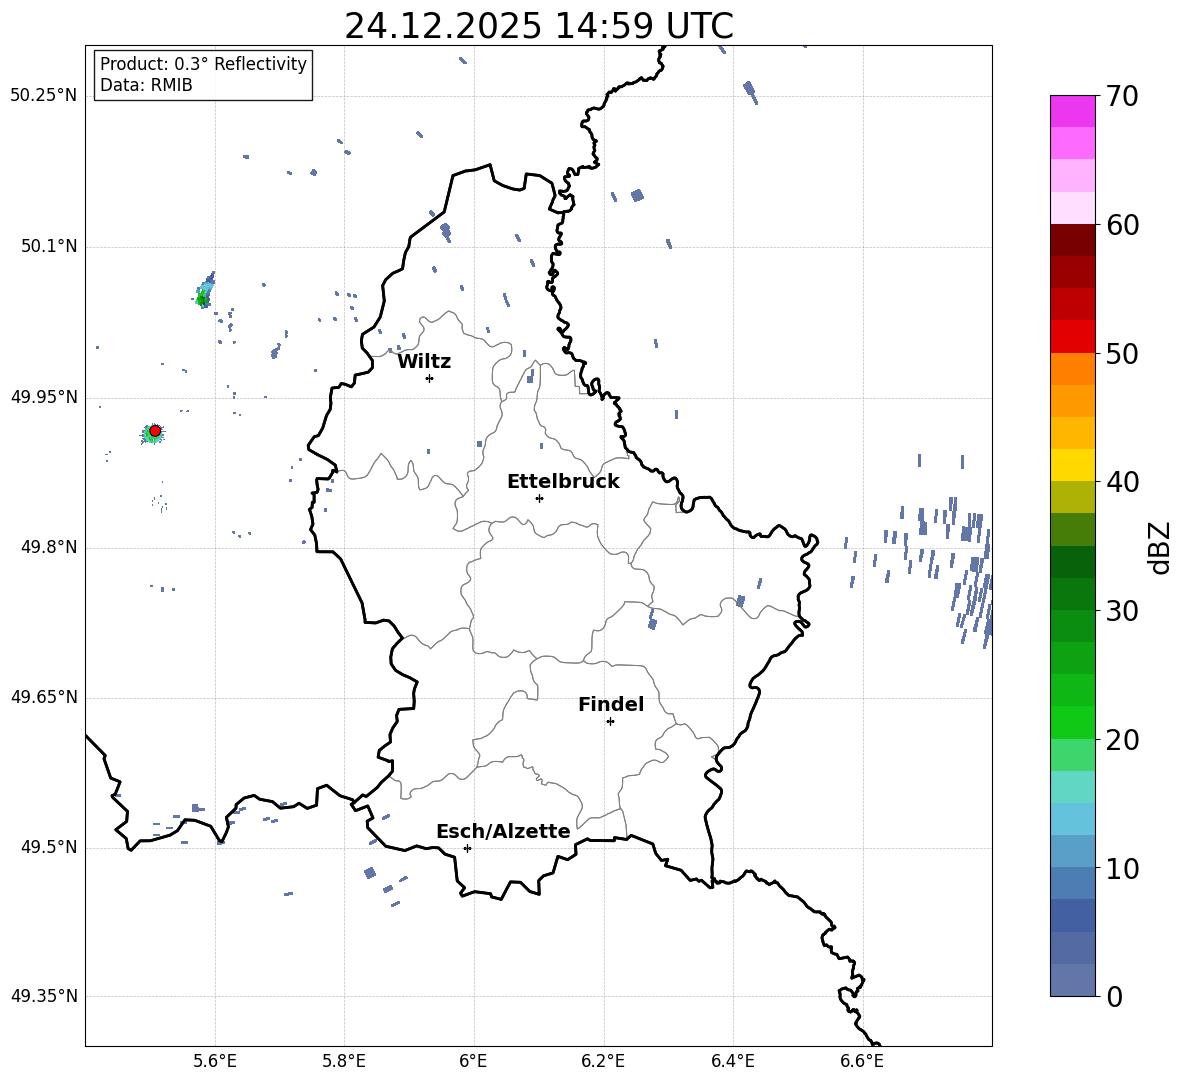Click the dBZ colorbar axis label
Image resolution: width=1184 pixels, height=1081 pixels.
[1161, 547]
